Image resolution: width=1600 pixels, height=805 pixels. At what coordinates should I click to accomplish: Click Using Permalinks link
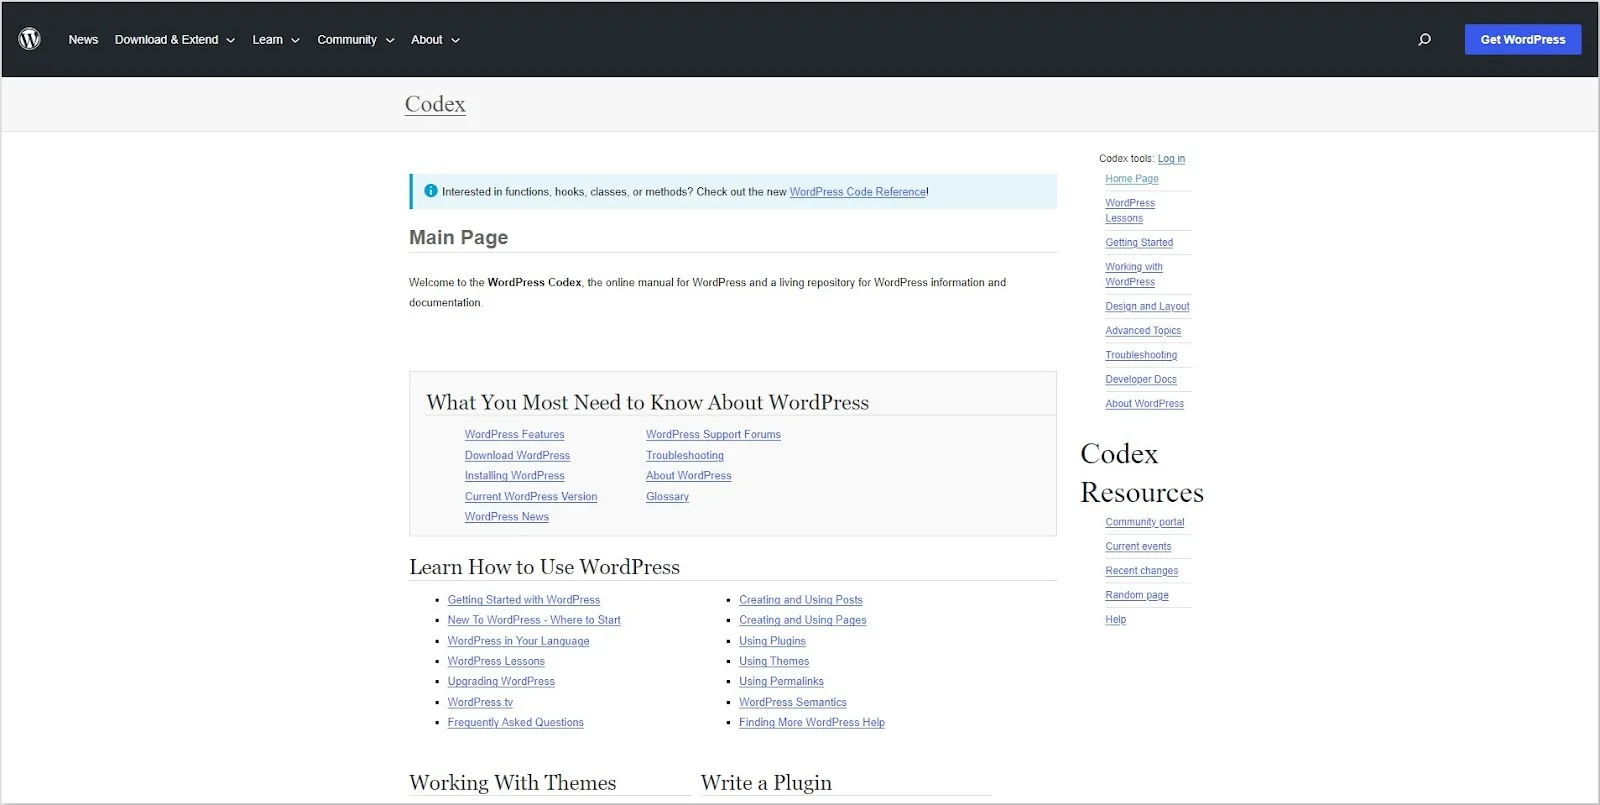pyautogui.click(x=781, y=682)
